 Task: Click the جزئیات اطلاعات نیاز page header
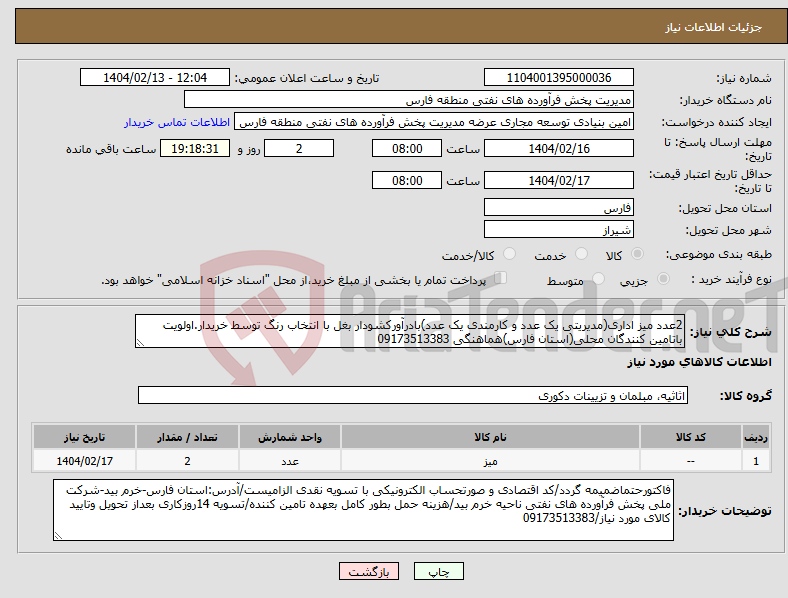[714, 27]
